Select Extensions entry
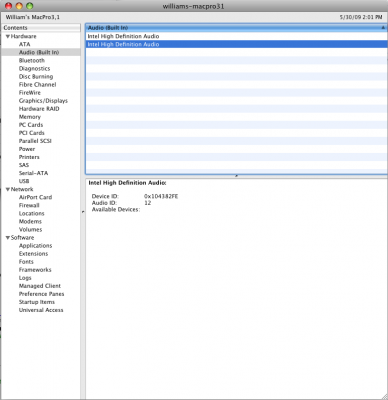 point(33,254)
